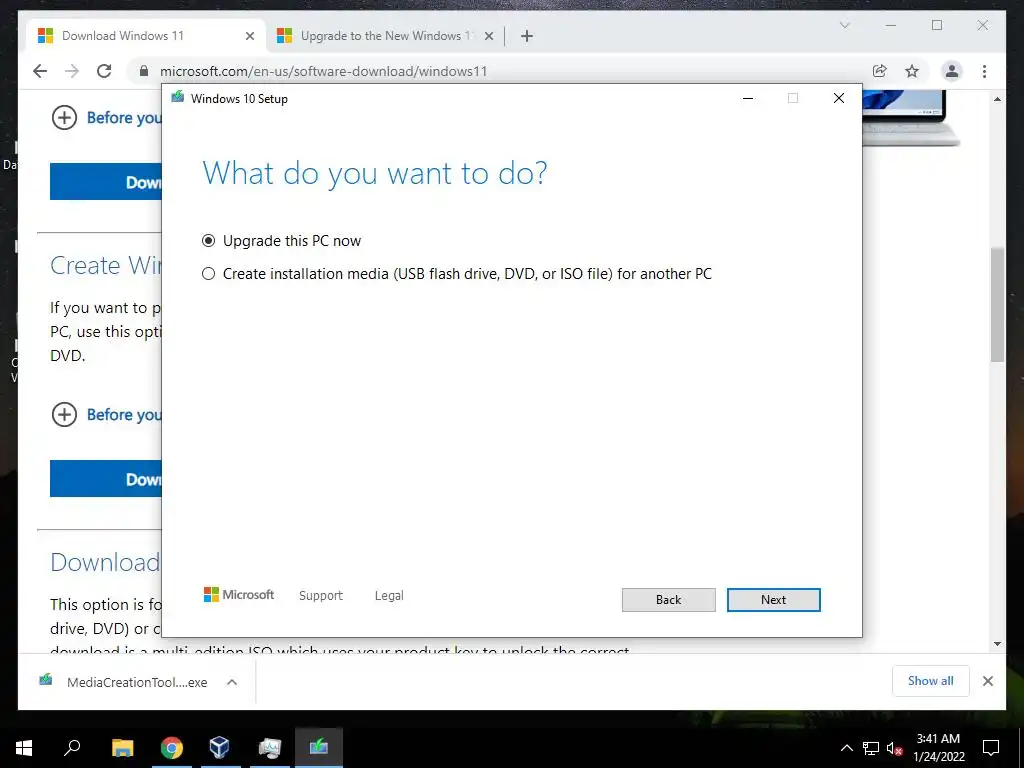The width and height of the screenshot is (1024, 768).
Task: Click the Chrome icon in the taskbar
Action: point(172,748)
